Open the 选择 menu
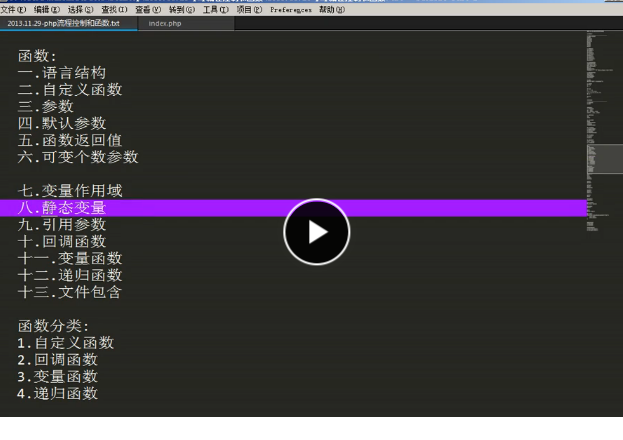 point(81,10)
